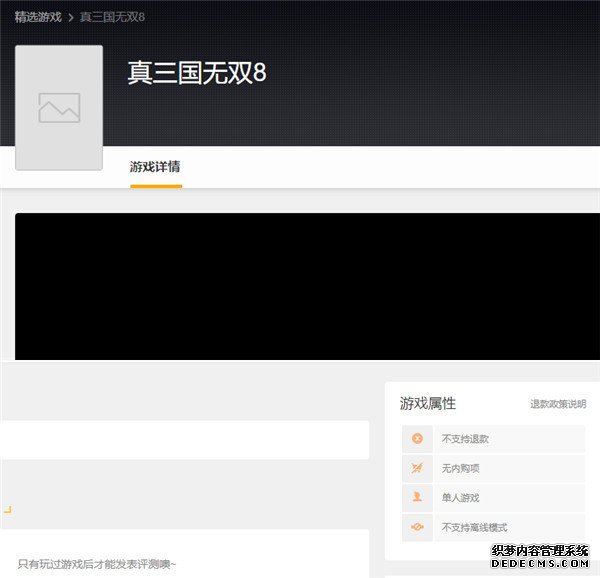Click the 真三国无双8 breadcrumb text
The height and width of the screenshot is (578, 600).
(112, 17)
